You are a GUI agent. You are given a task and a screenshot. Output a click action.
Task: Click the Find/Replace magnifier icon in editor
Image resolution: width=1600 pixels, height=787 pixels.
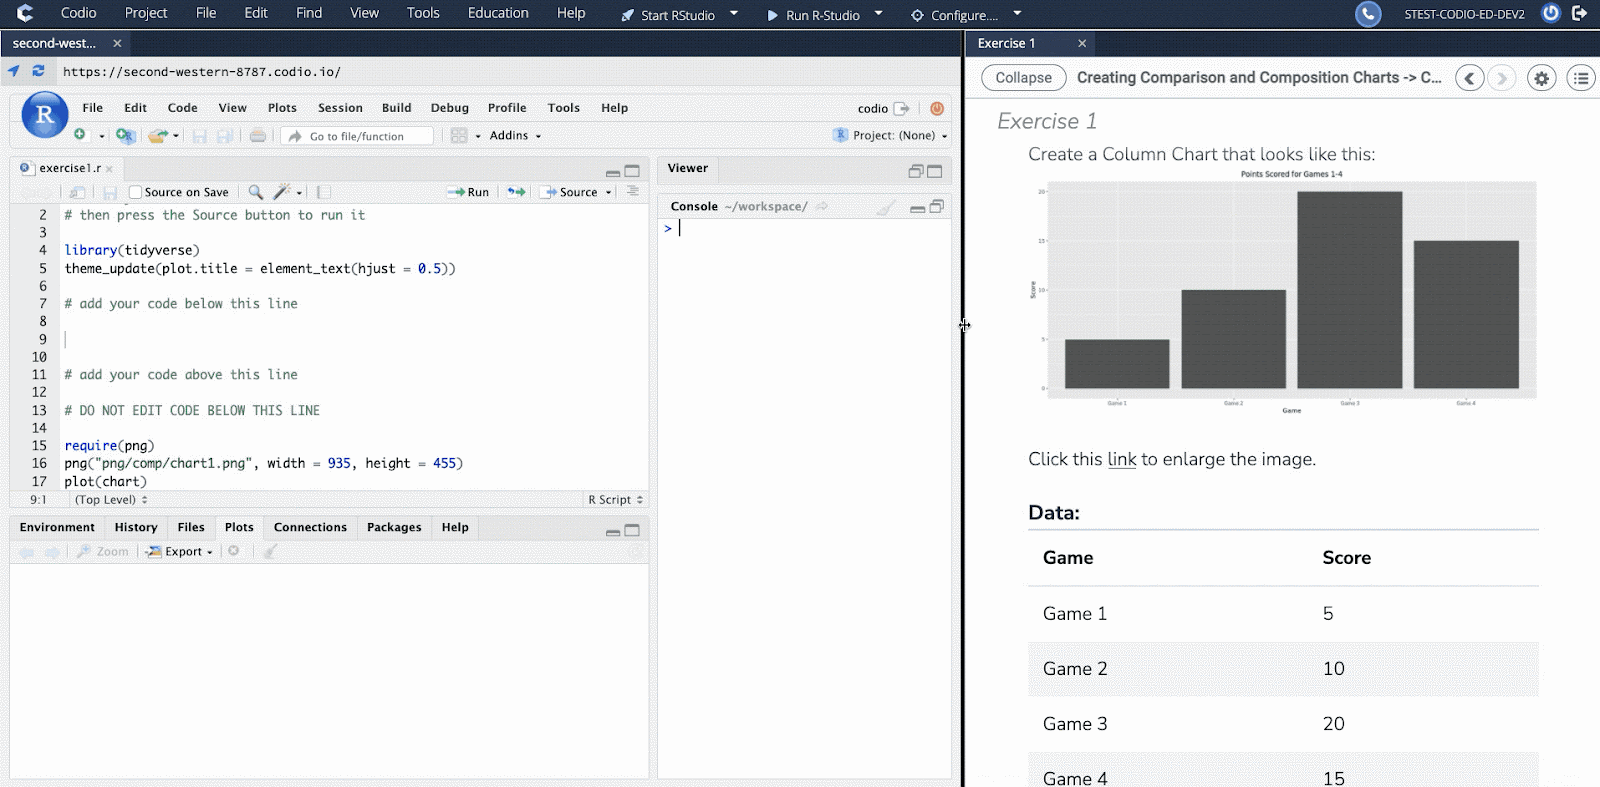[256, 192]
